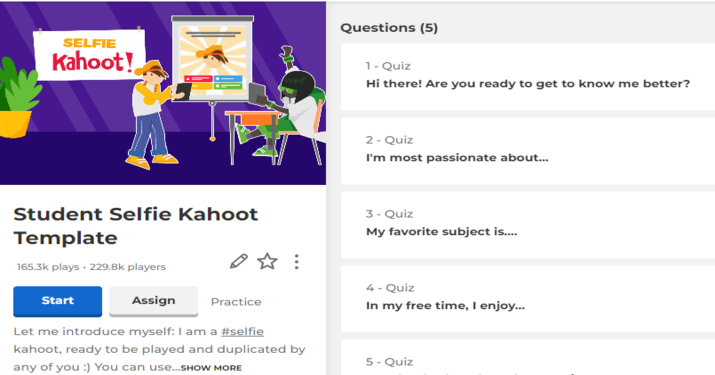Click the projector screen in the cover illustration
Screen dimensions: 715x375
point(212,57)
